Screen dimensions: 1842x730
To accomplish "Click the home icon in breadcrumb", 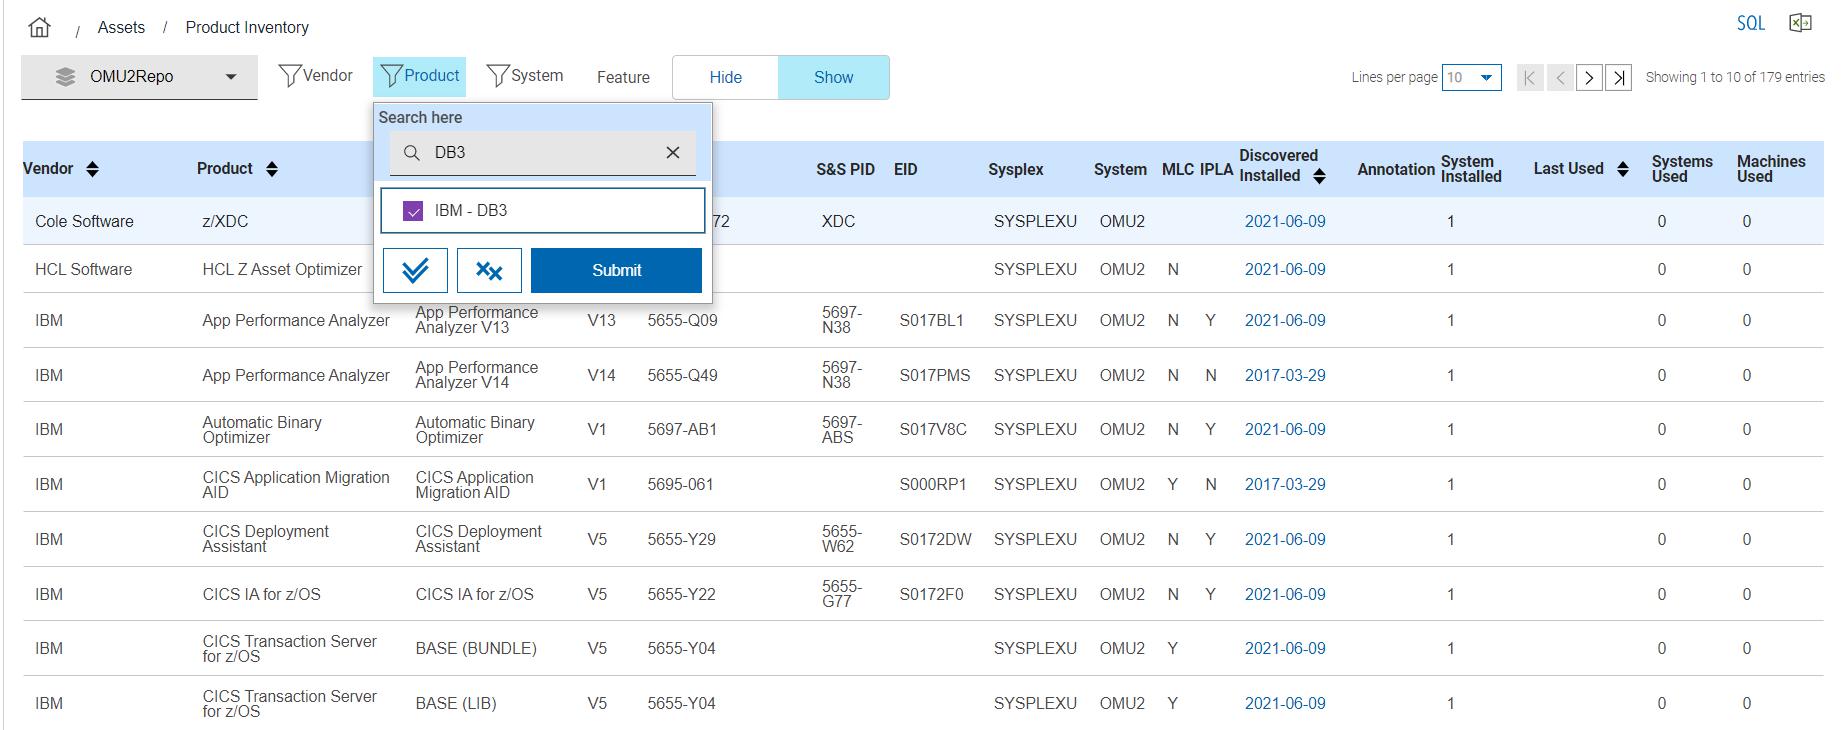I will tap(39, 27).
